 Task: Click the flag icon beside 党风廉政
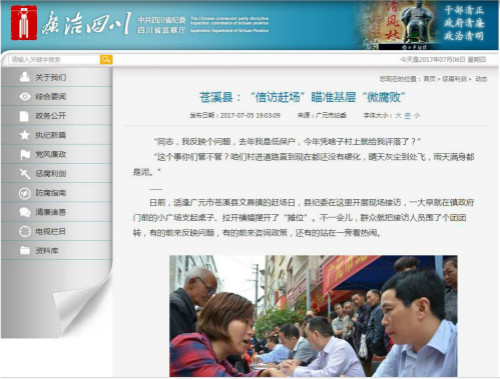pos(25,154)
